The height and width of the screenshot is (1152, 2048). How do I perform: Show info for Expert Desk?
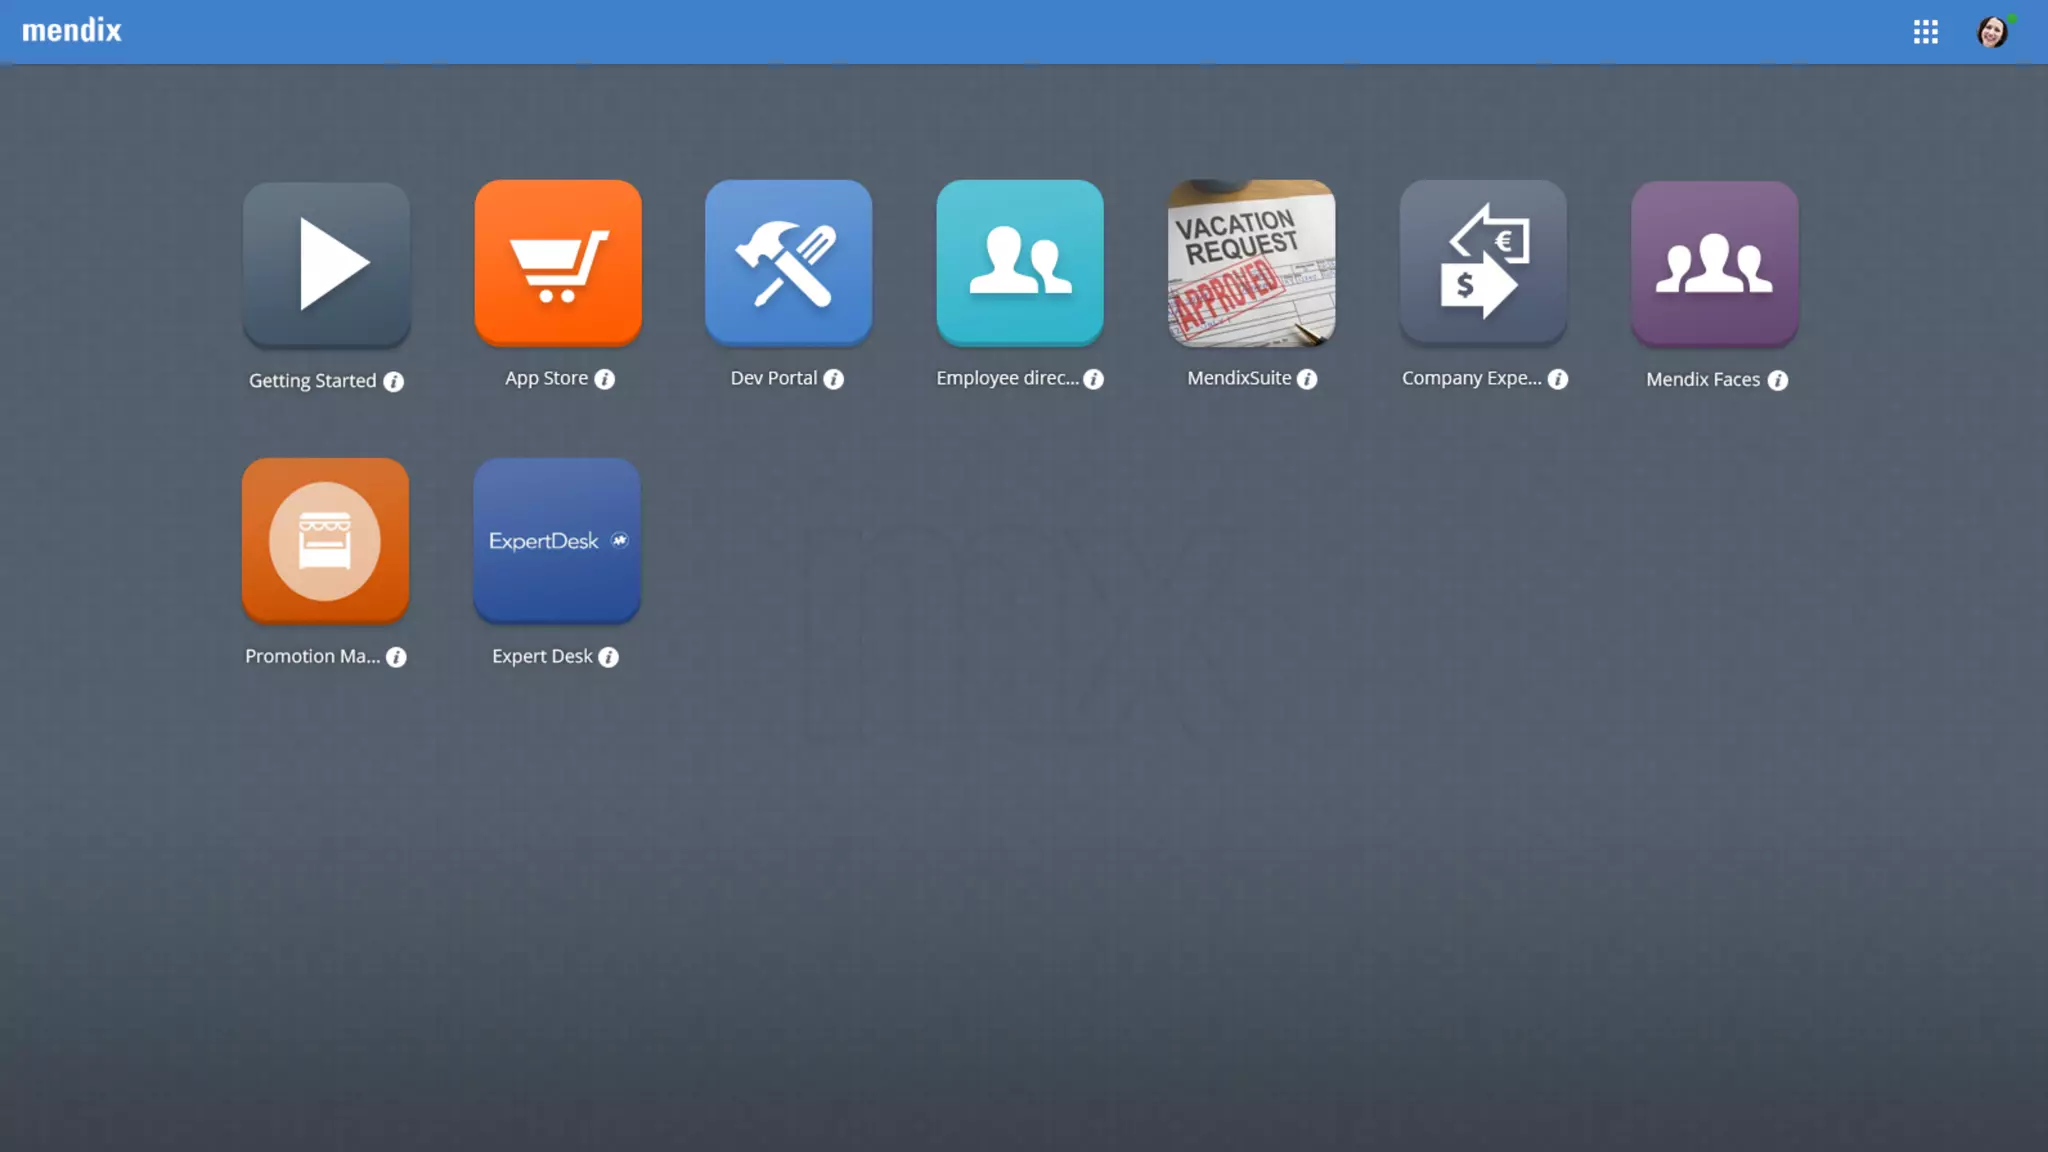click(x=608, y=657)
